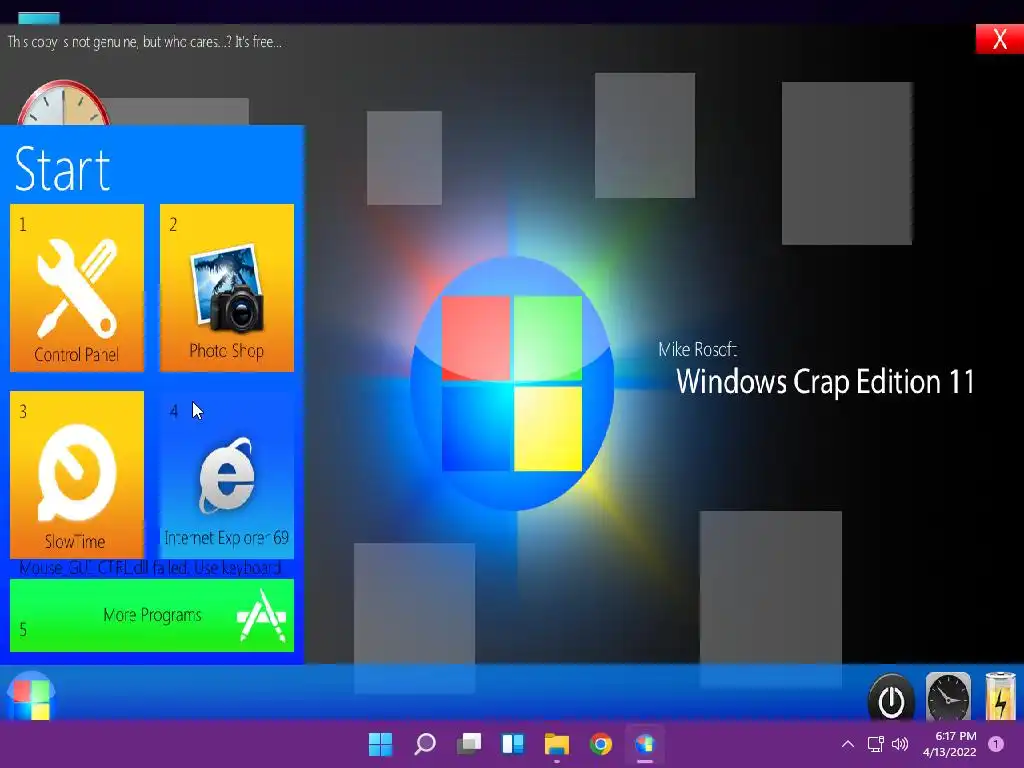Open the notification count badge

(996, 744)
